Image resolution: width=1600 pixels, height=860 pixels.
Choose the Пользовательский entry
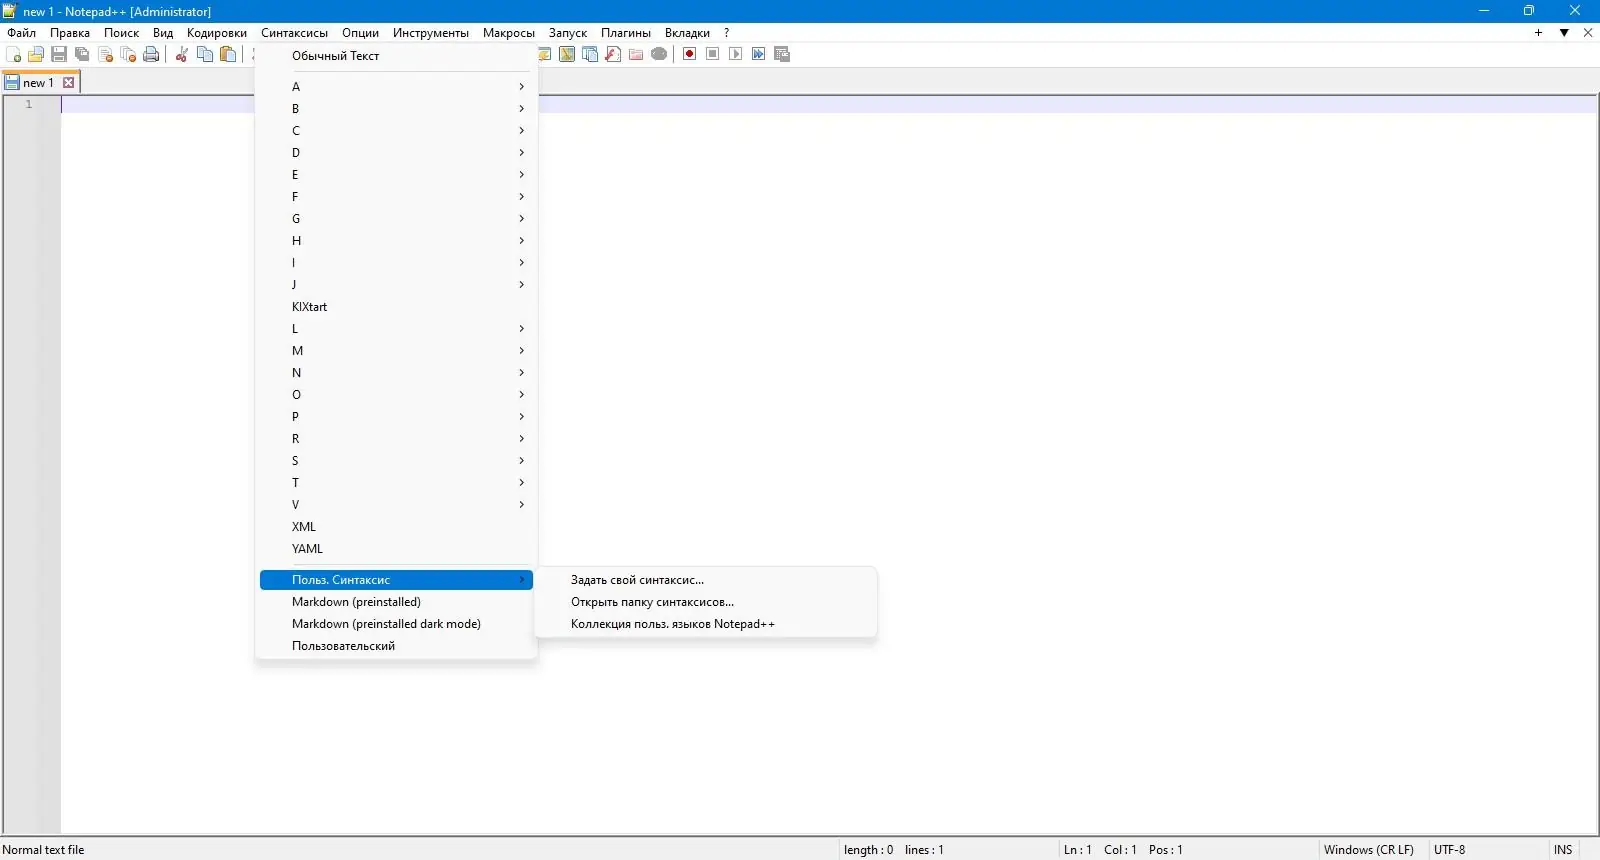tap(396, 646)
